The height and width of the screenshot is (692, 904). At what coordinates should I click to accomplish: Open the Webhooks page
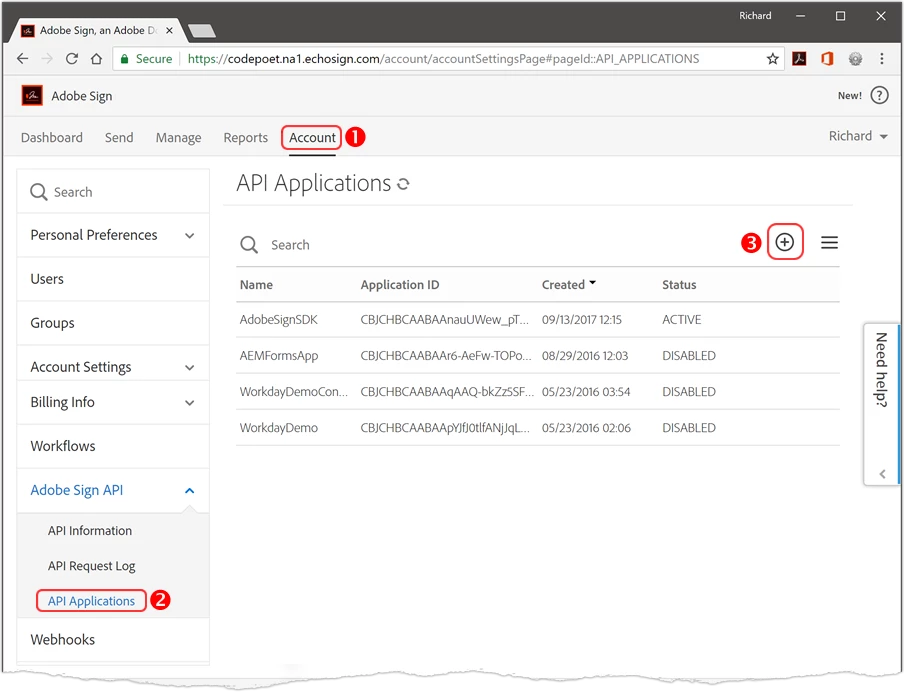click(113, 640)
